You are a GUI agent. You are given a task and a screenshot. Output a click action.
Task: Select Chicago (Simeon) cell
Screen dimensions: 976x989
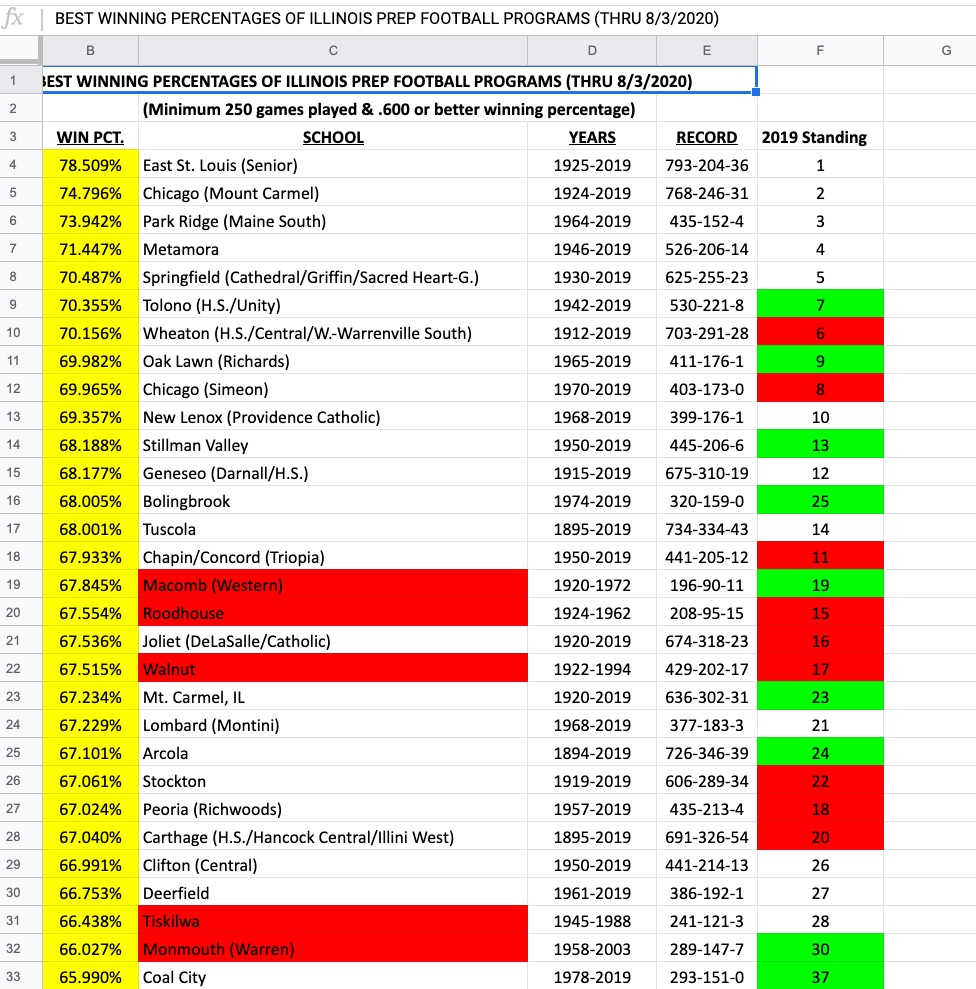tap(333, 389)
